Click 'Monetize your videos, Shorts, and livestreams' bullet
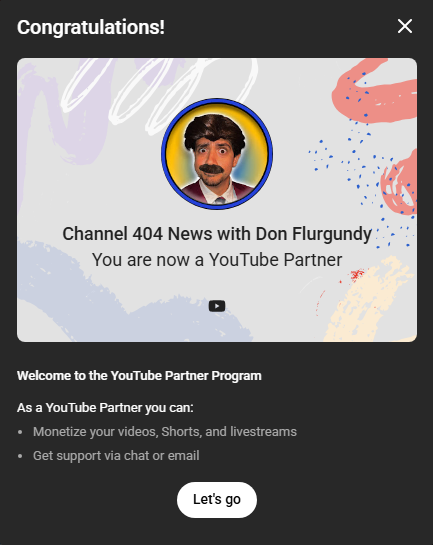Viewport: 433px width, 545px height. 165,432
